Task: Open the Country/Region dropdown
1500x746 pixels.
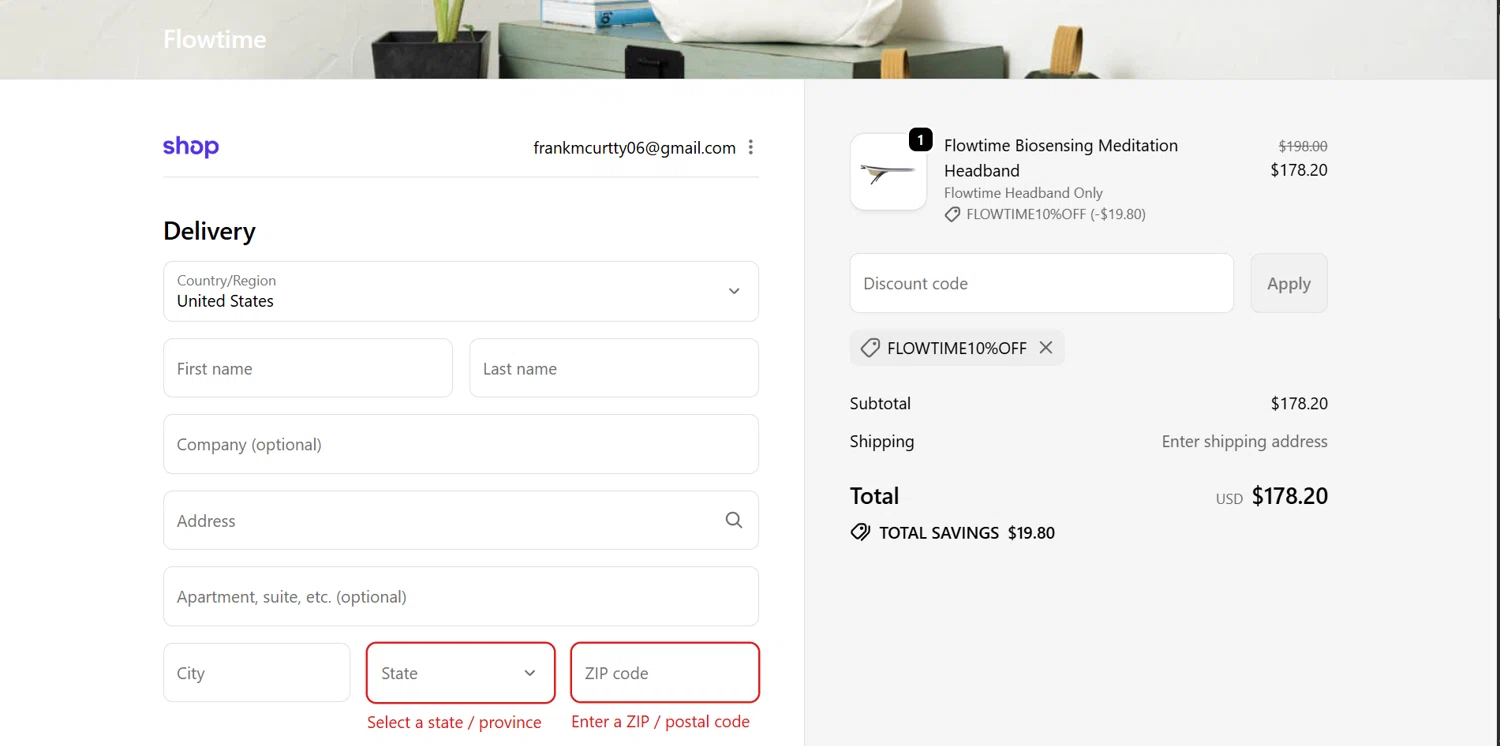Action: pos(461,291)
